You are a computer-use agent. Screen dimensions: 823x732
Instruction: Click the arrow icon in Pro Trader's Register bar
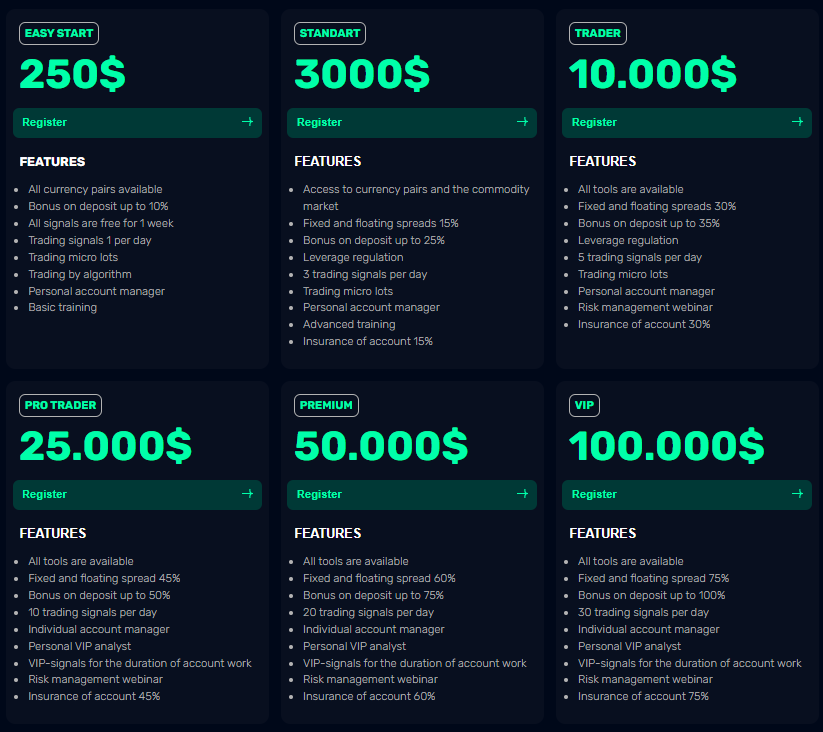[x=247, y=494]
